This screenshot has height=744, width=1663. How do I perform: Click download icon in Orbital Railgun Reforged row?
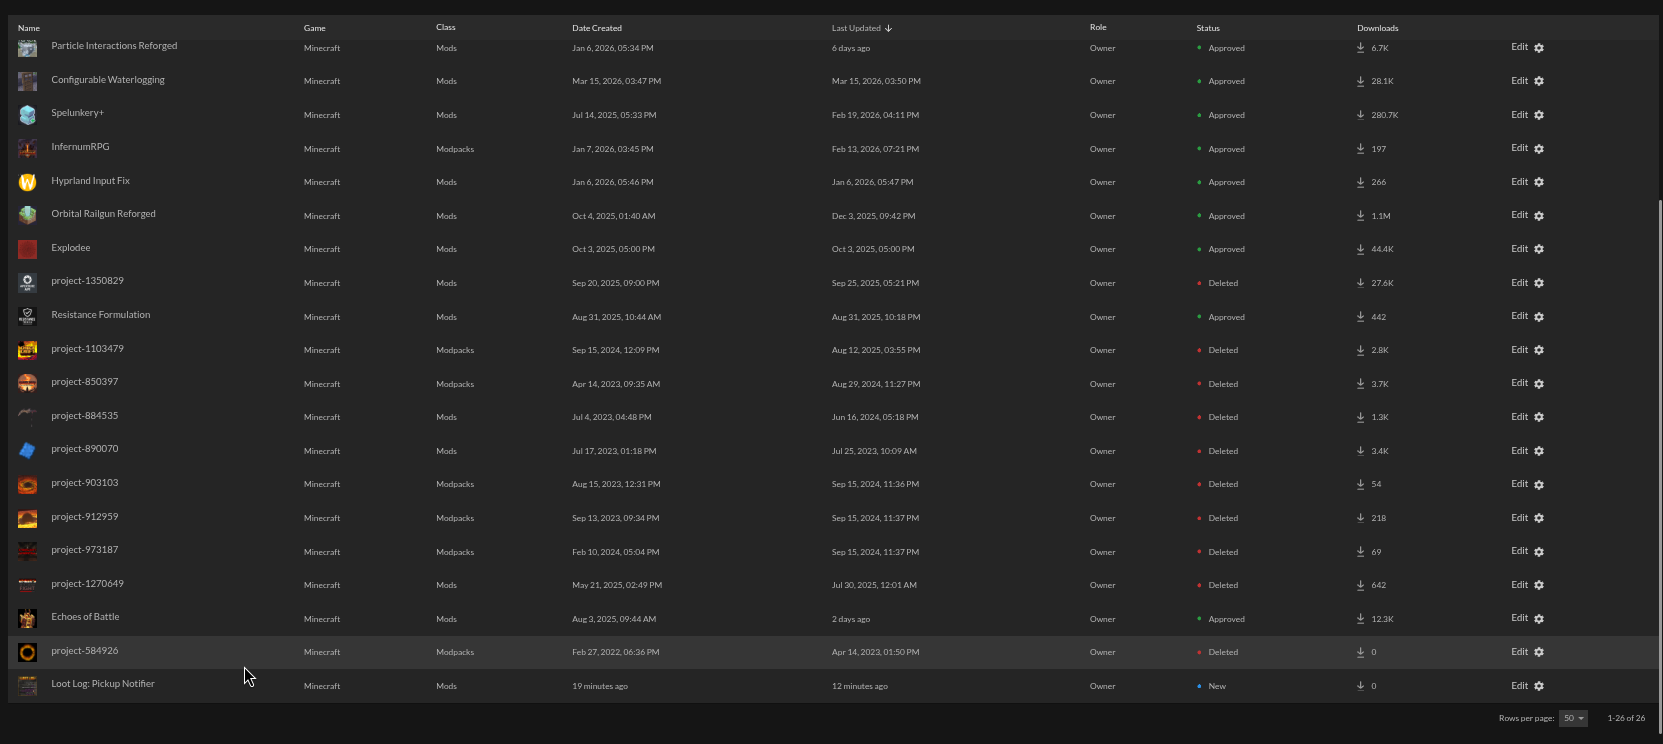1360,216
